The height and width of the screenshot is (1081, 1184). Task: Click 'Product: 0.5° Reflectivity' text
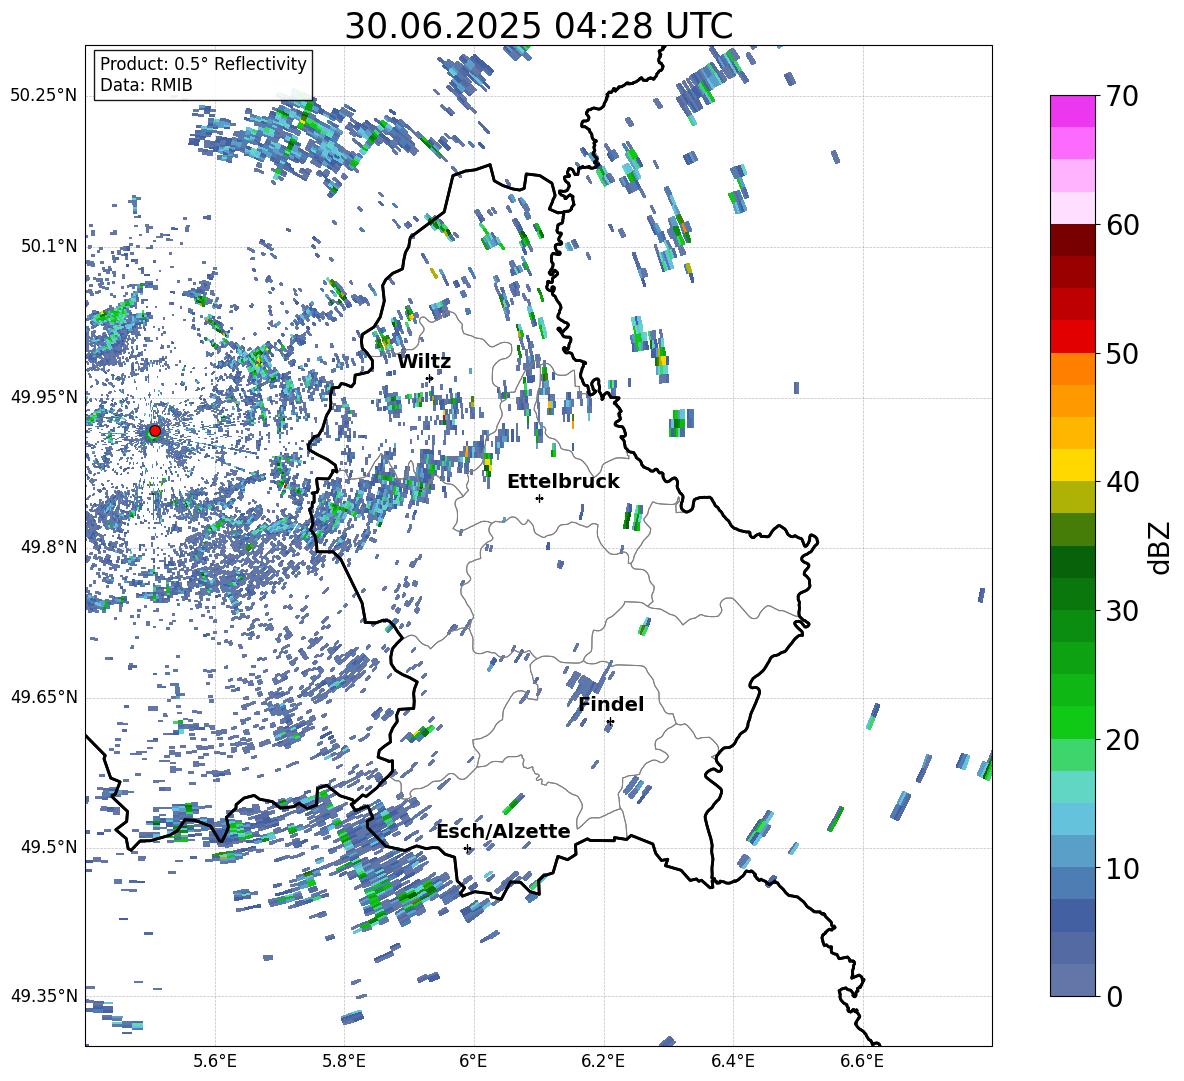pyautogui.click(x=203, y=63)
